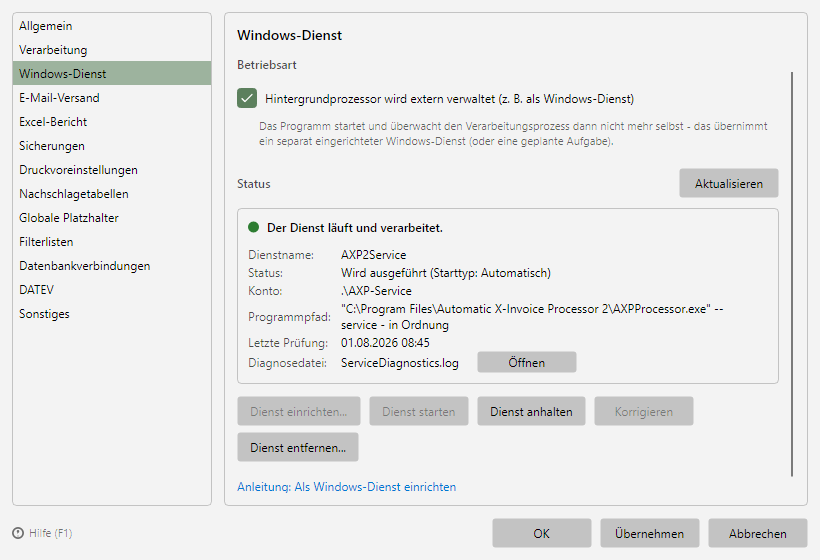
Task: Go to E-Mail-Versand settings
Action: (112, 98)
